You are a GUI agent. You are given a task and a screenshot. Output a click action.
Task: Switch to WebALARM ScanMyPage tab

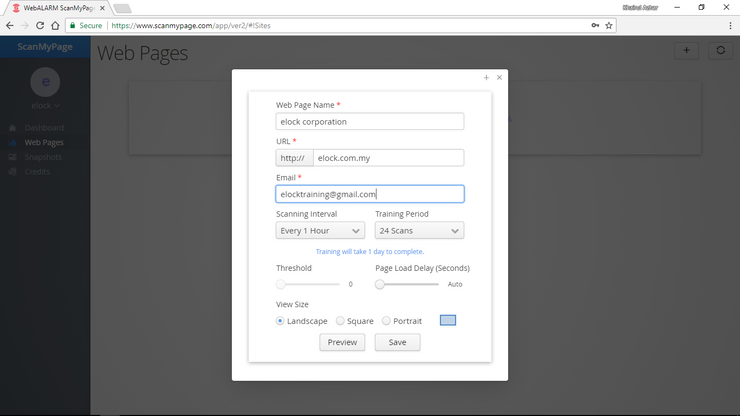pyautogui.click(x=59, y=8)
